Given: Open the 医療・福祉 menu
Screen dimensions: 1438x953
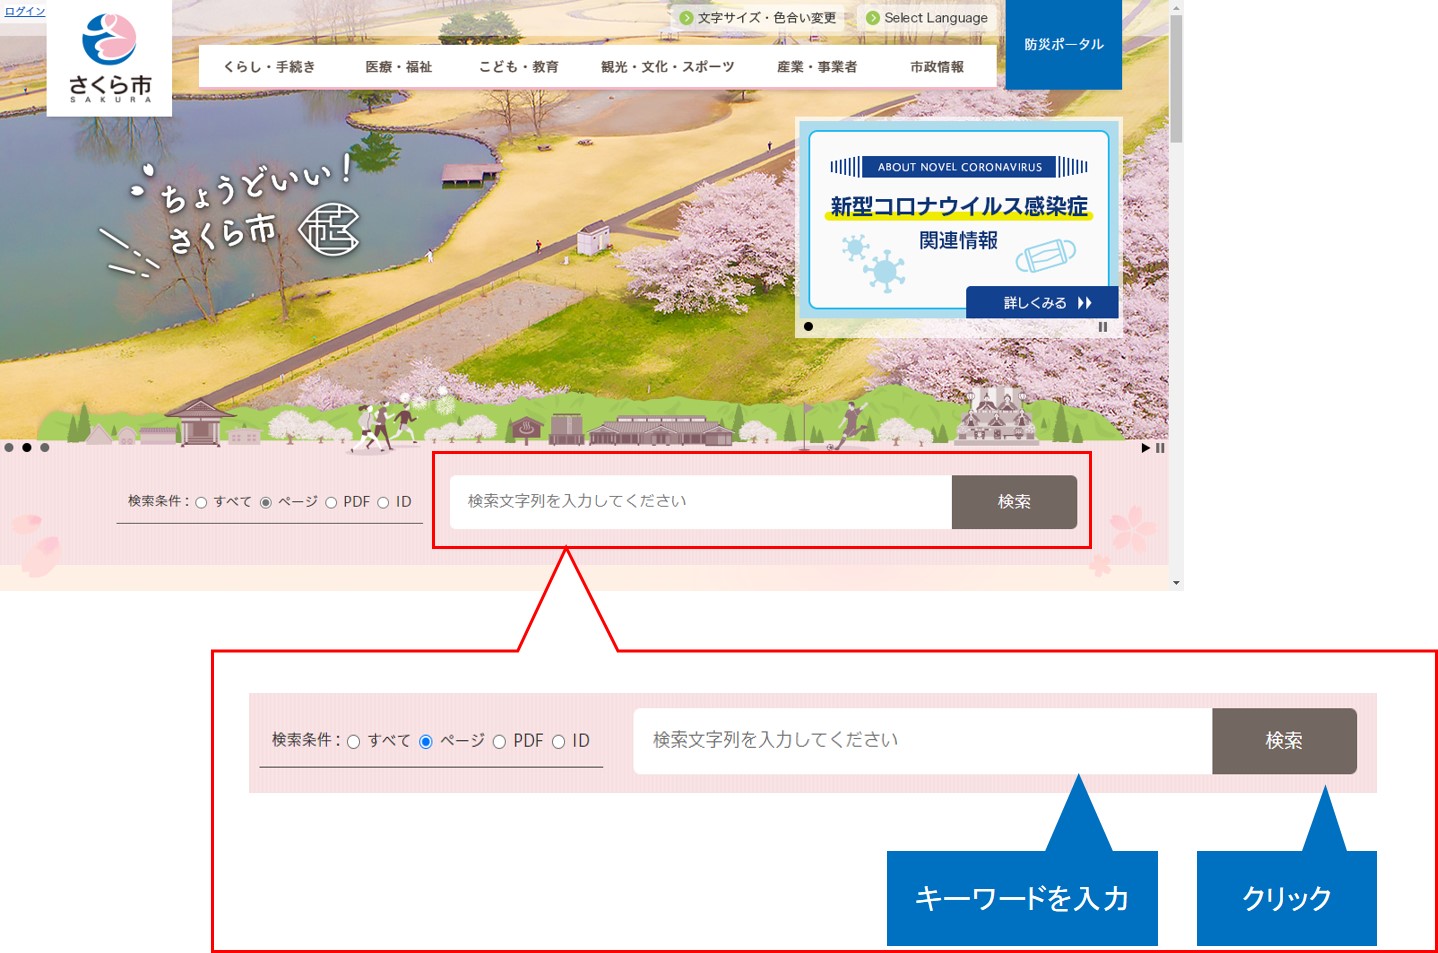Looking at the screenshot, I should [399, 66].
